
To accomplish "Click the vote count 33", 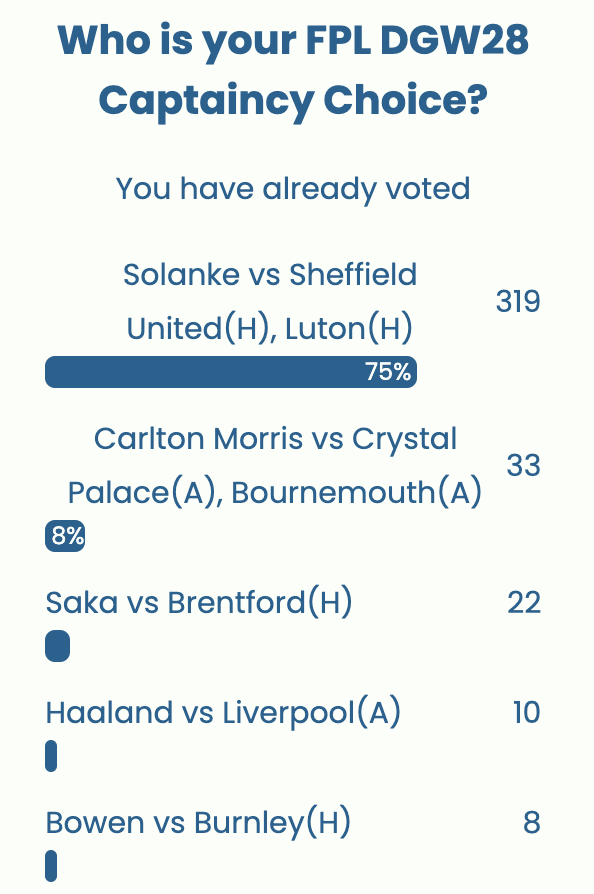I will [x=524, y=465].
